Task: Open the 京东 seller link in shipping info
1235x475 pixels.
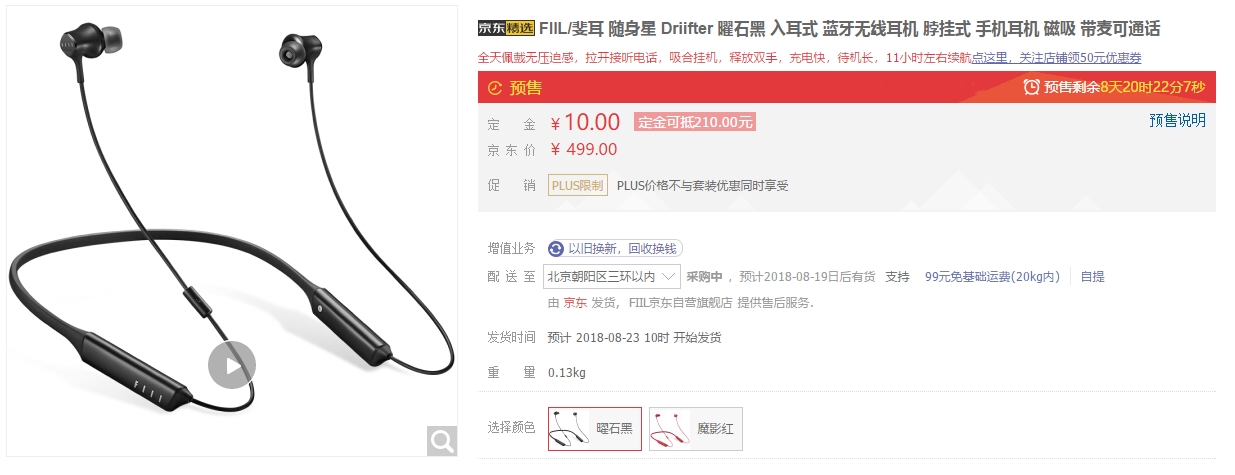Action: point(575,302)
